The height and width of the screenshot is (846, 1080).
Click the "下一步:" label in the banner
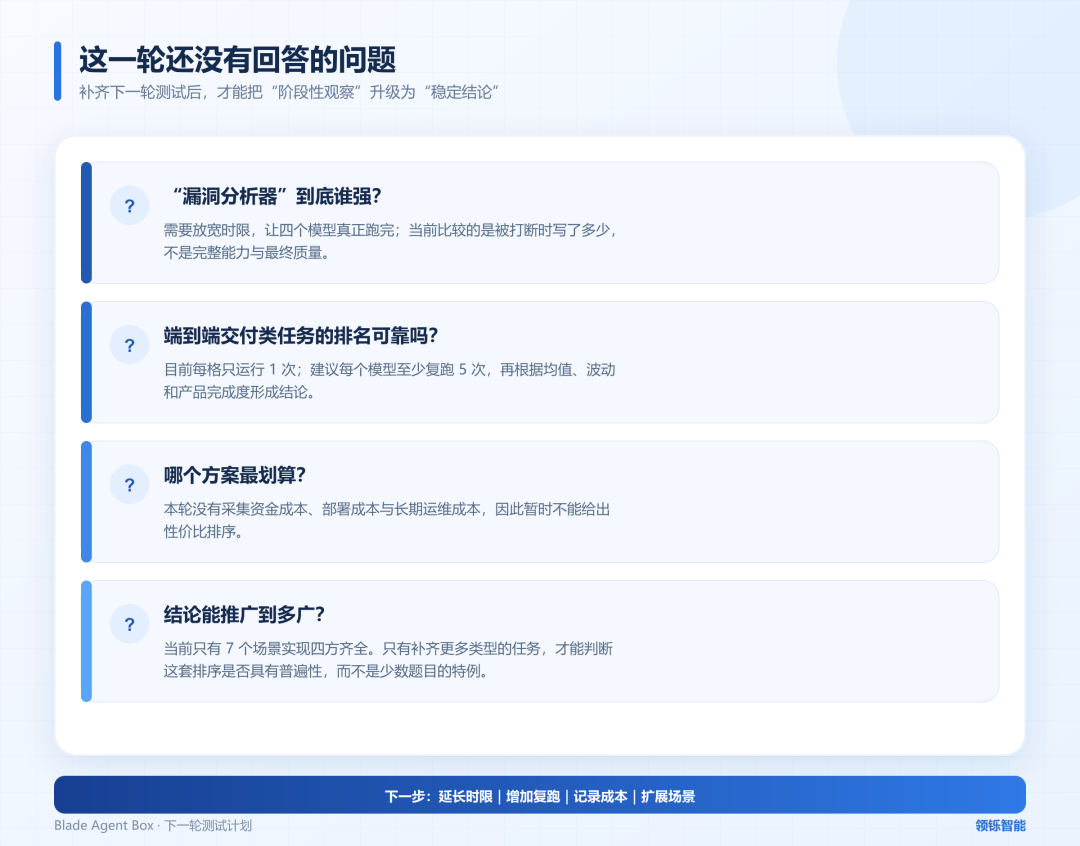[x=408, y=796]
